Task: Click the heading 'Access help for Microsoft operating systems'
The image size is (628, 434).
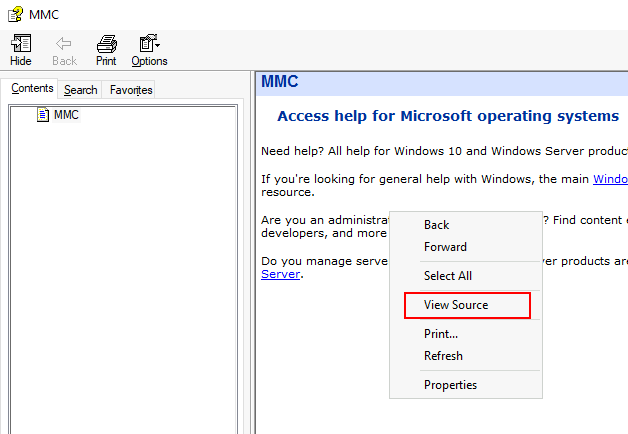Action: [x=448, y=116]
